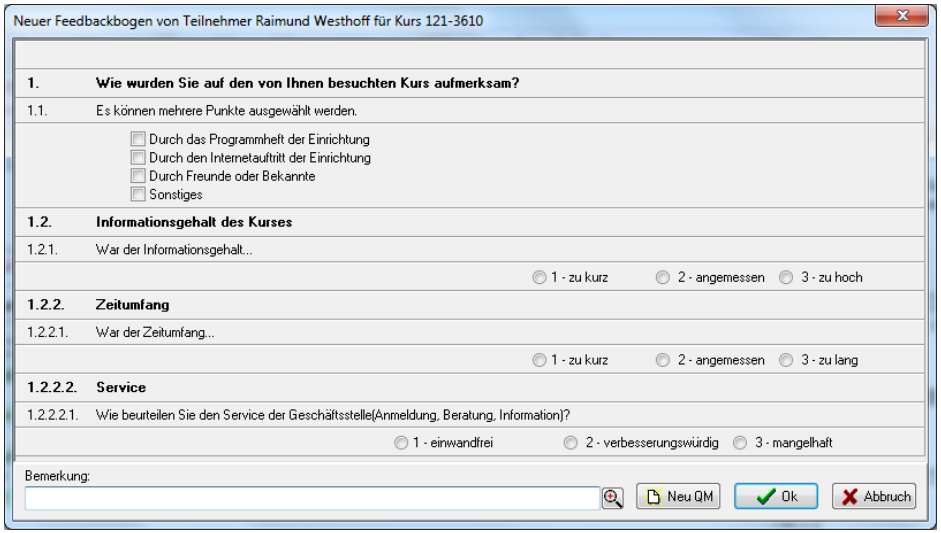Check 'Durch das Programmheft der Einrichtung'
The width and height of the screenshot is (941, 533).
coord(138,139)
